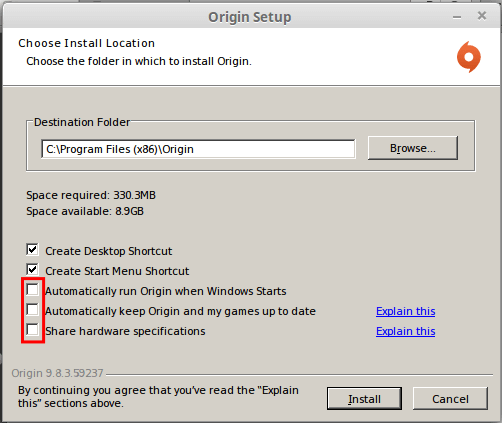Close the Origin Setup window
Viewport: 502px width, 423px height.
482,16
